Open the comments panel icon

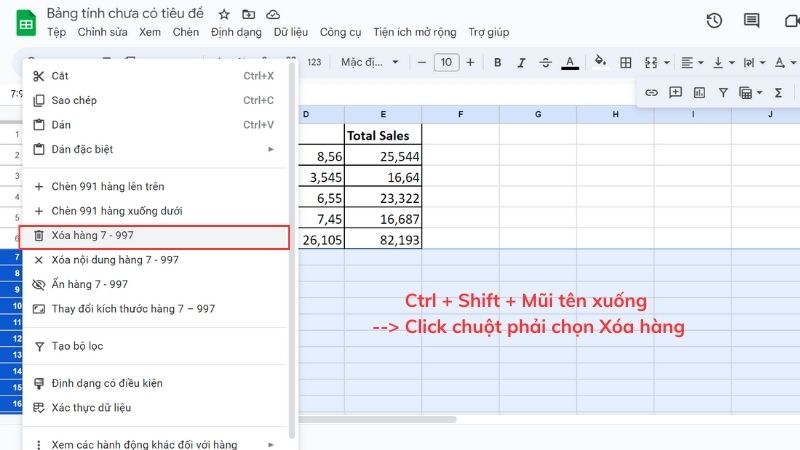tap(751, 20)
